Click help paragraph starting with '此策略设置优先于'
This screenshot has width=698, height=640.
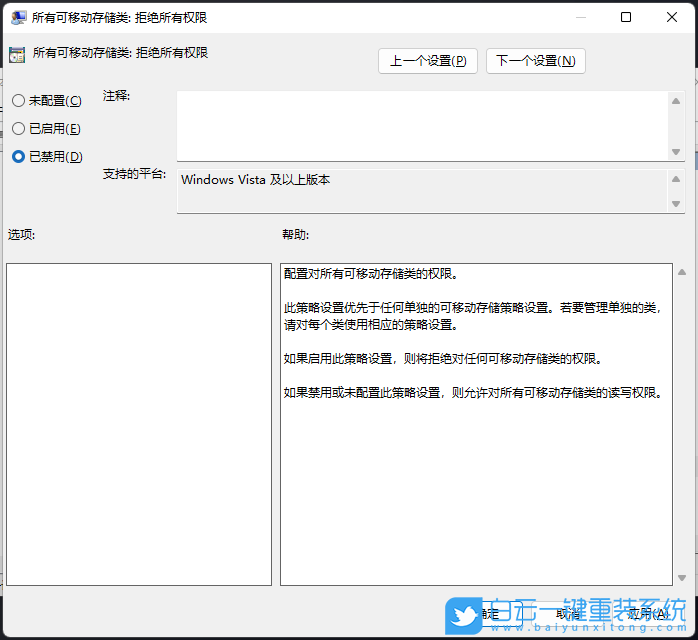(474, 316)
